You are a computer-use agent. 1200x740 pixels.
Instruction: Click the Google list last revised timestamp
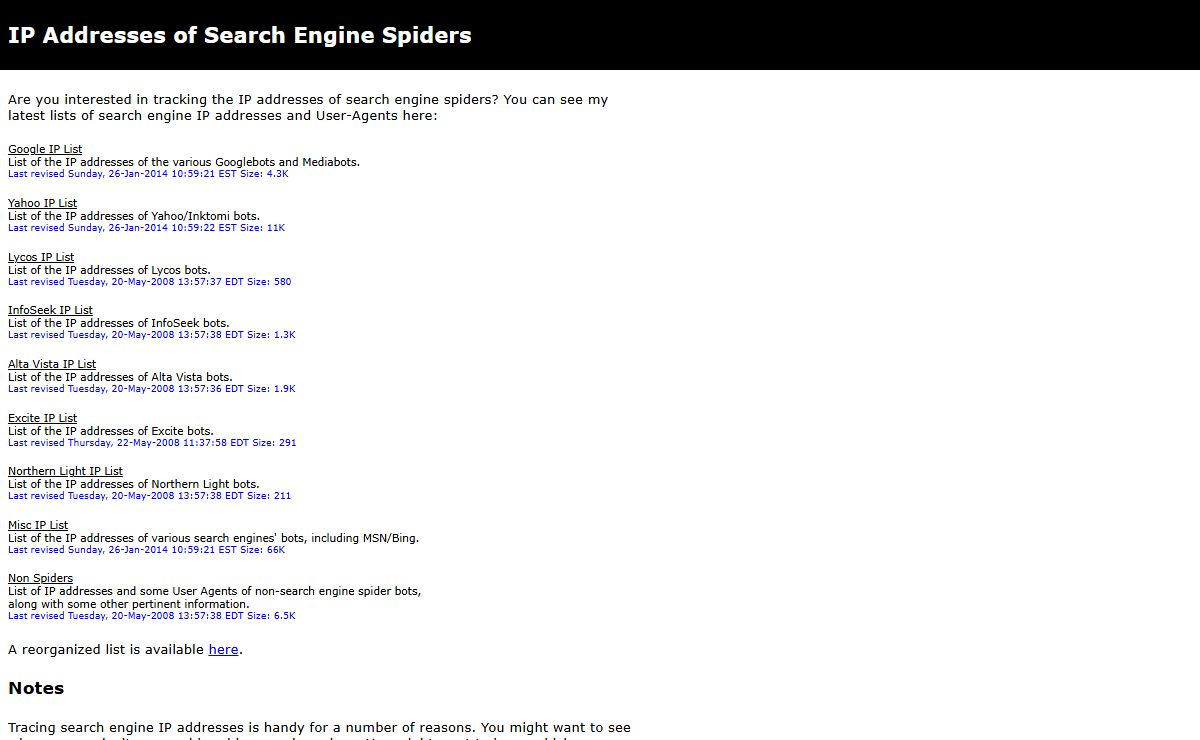(x=148, y=174)
